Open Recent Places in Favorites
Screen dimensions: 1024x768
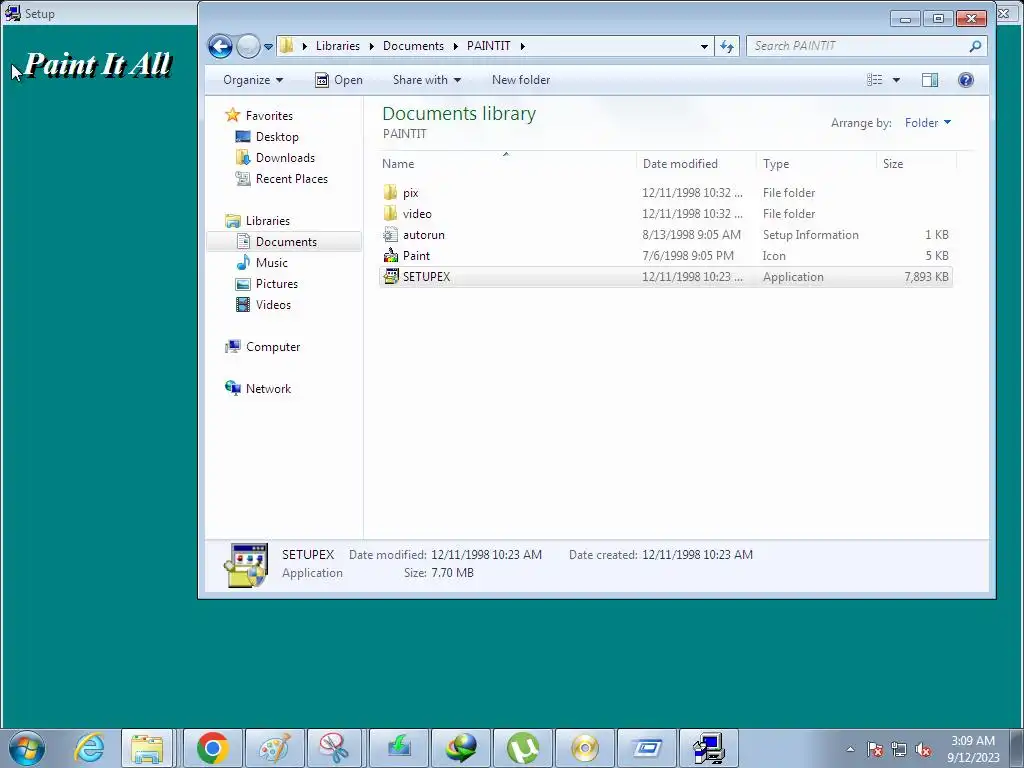click(x=291, y=178)
